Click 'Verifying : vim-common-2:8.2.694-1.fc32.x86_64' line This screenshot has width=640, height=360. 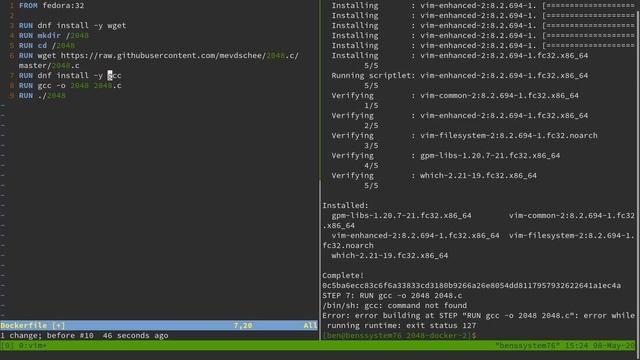click(x=455, y=96)
